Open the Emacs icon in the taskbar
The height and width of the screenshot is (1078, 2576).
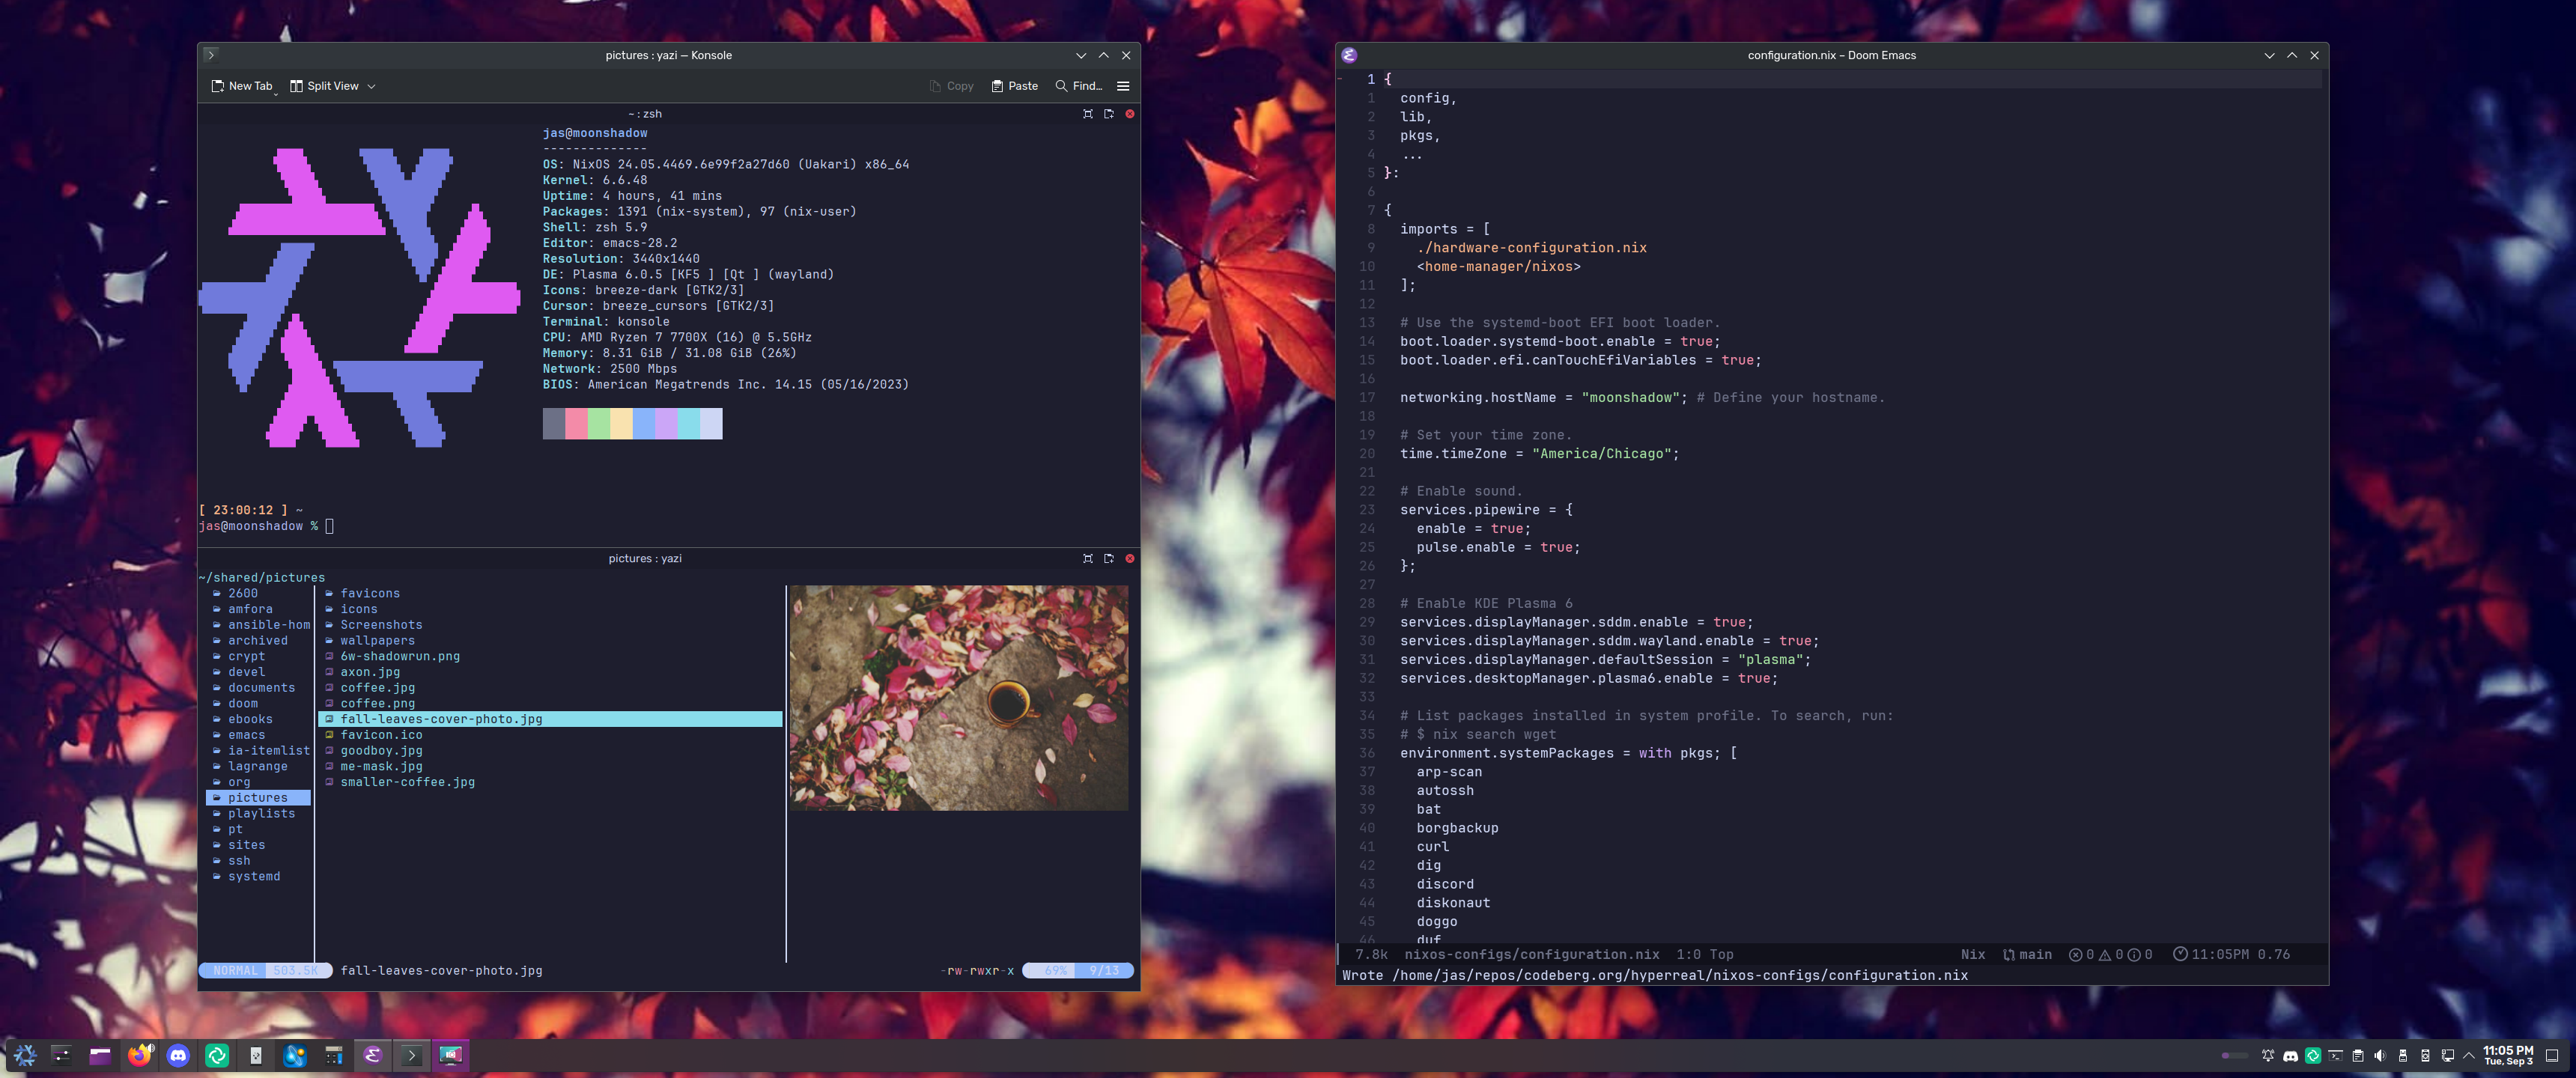372,1055
